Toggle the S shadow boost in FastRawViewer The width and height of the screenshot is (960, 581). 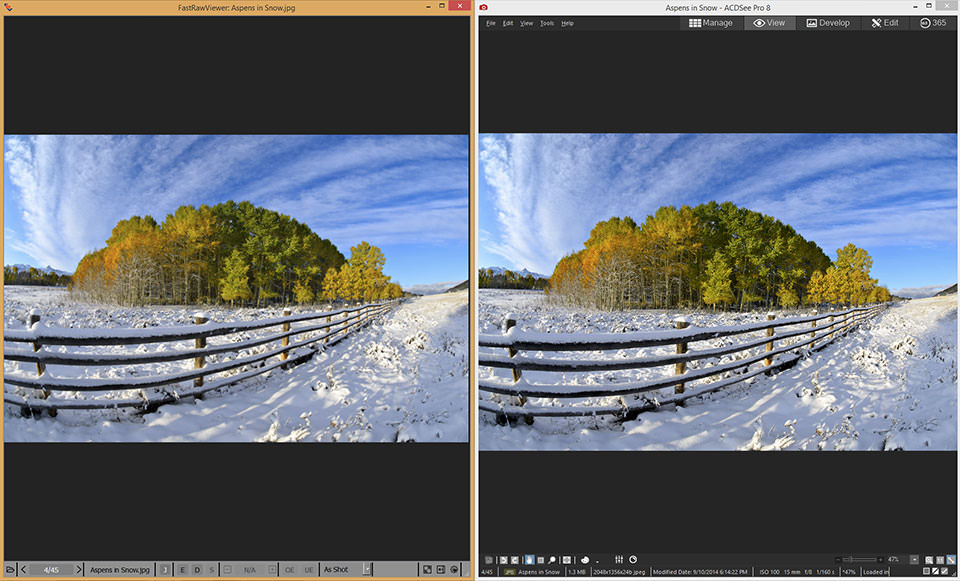tap(212, 569)
